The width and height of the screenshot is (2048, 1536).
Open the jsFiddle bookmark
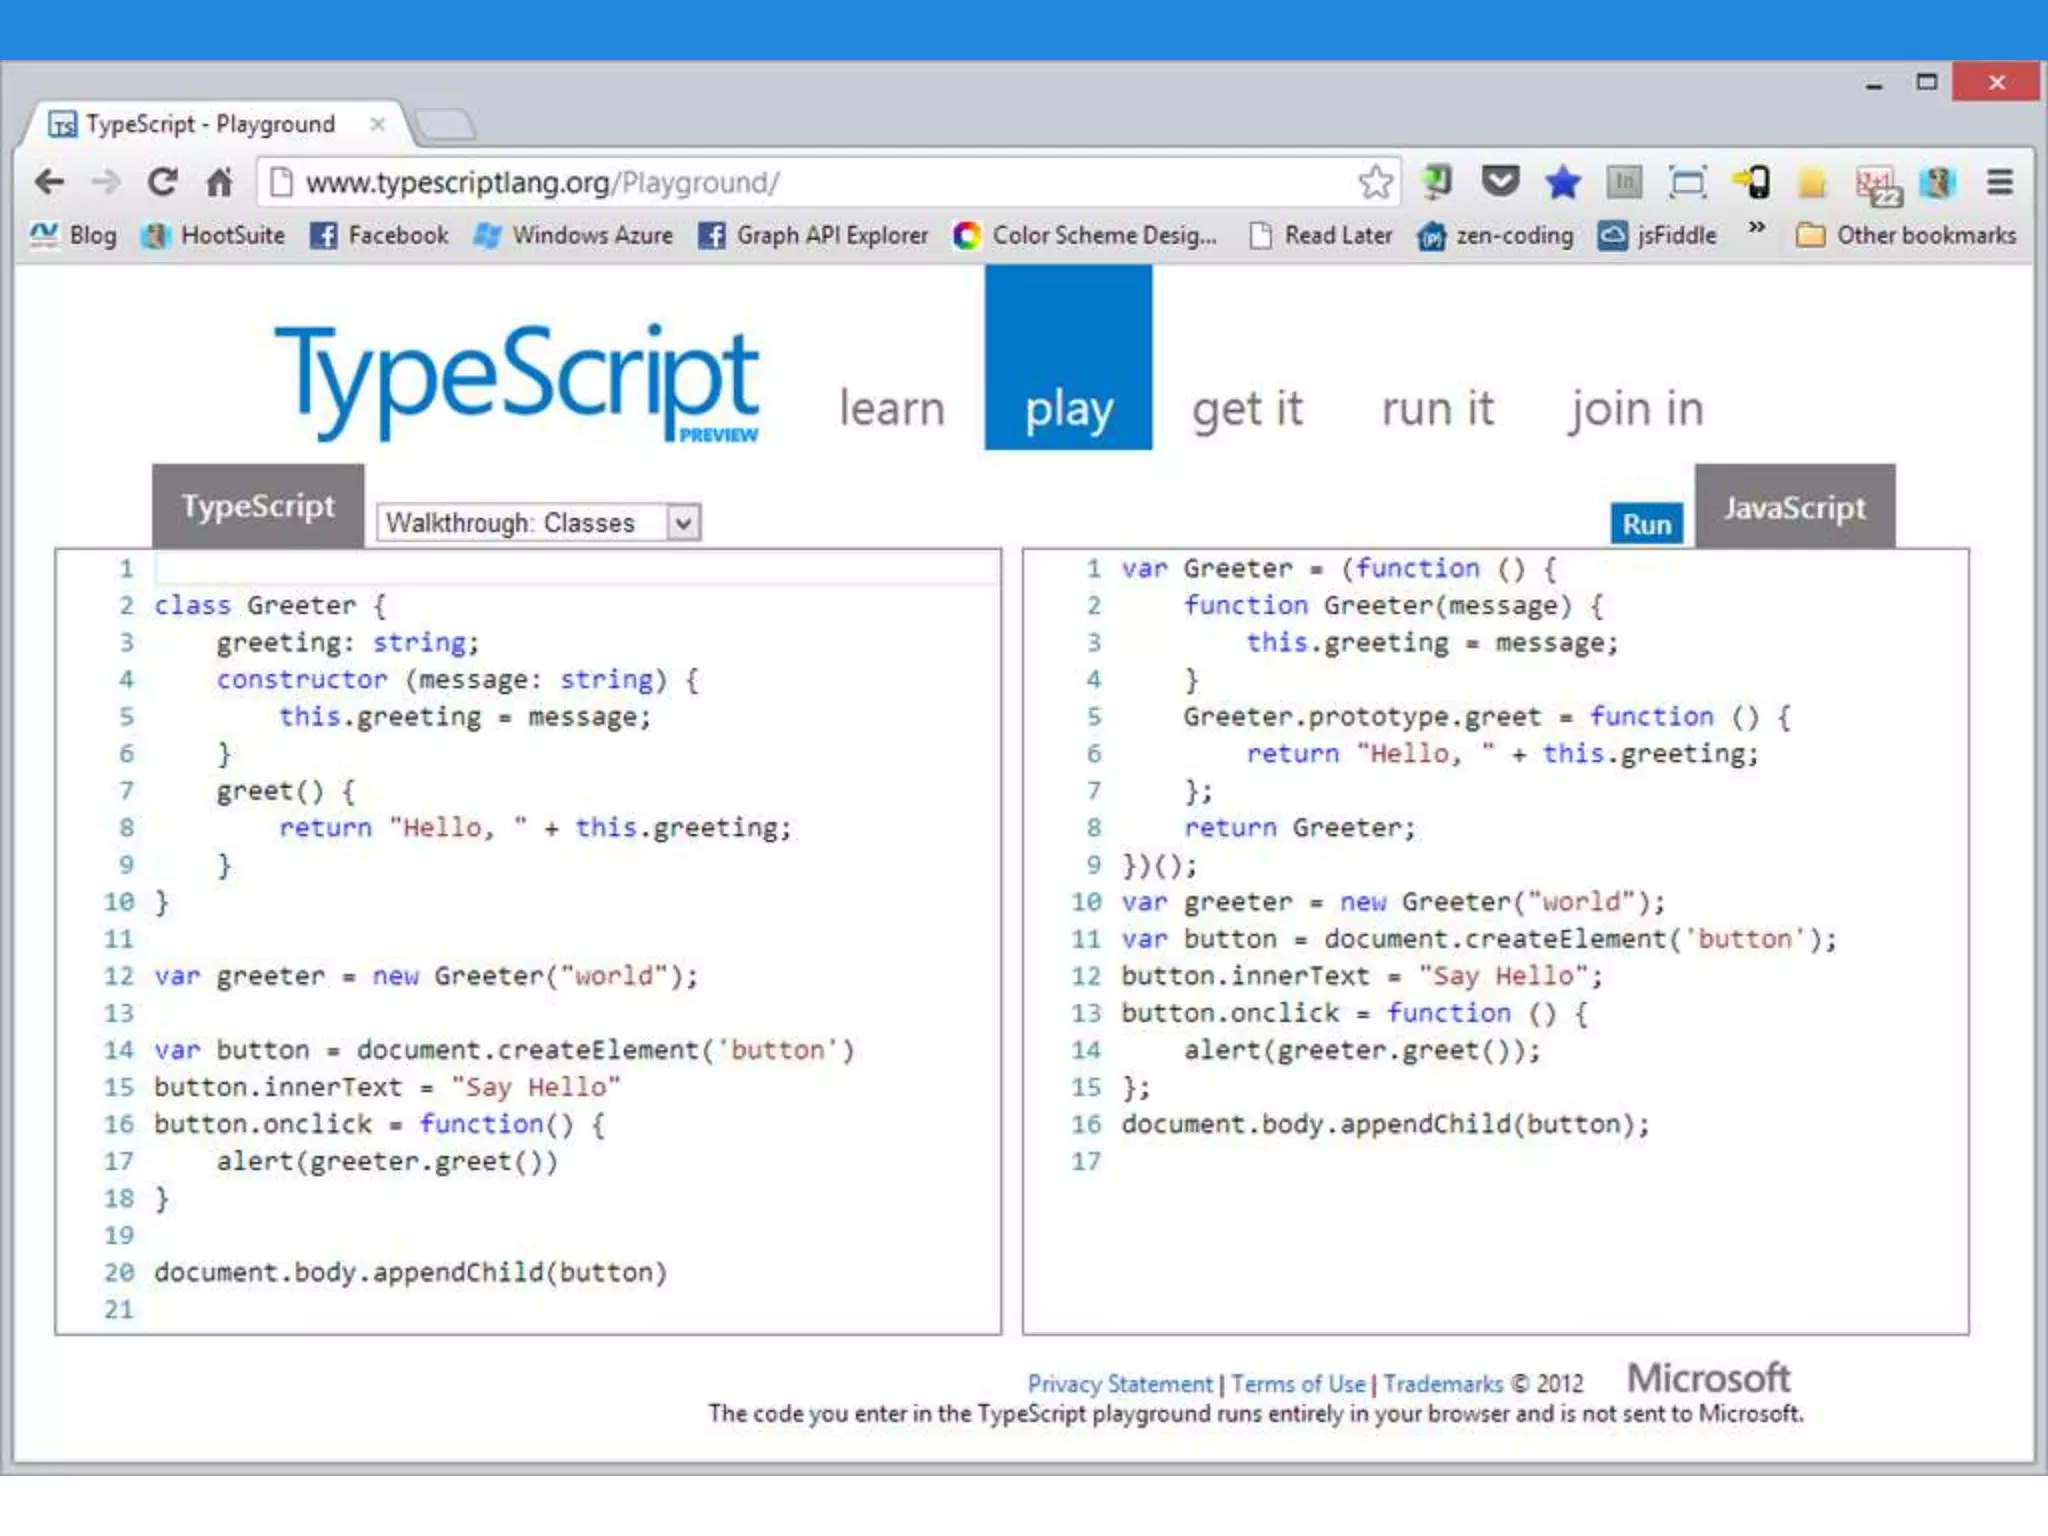(x=1658, y=235)
